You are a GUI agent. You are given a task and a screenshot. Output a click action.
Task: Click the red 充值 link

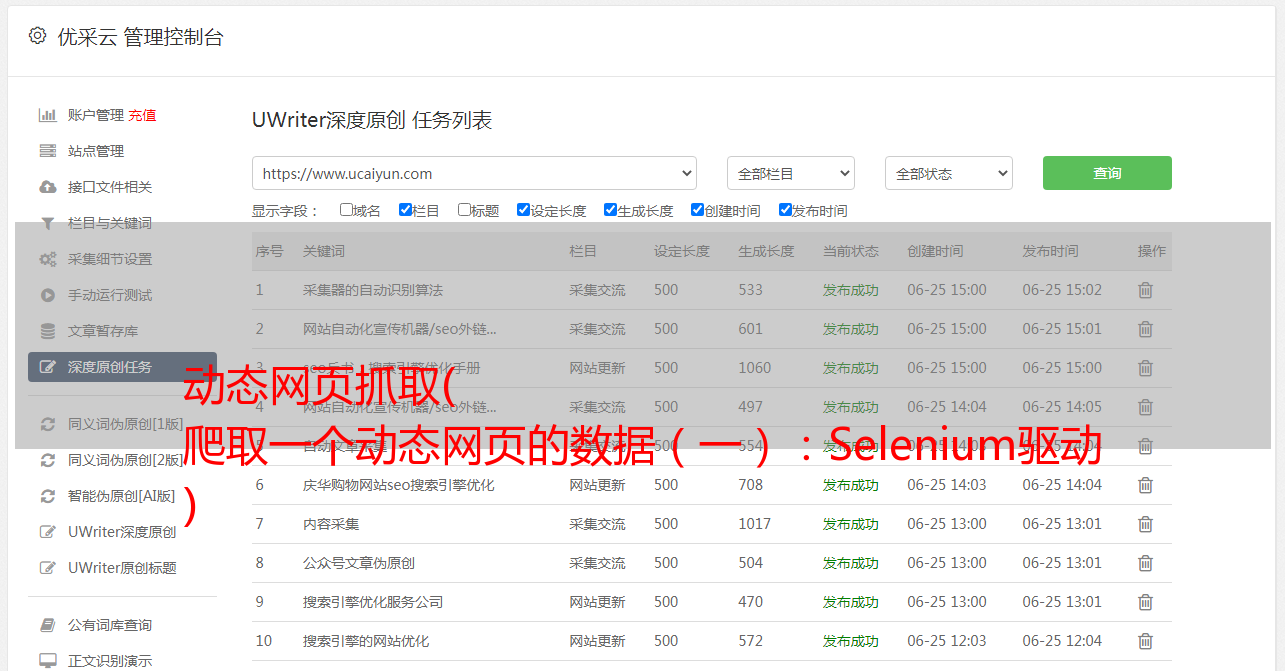click(x=142, y=115)
